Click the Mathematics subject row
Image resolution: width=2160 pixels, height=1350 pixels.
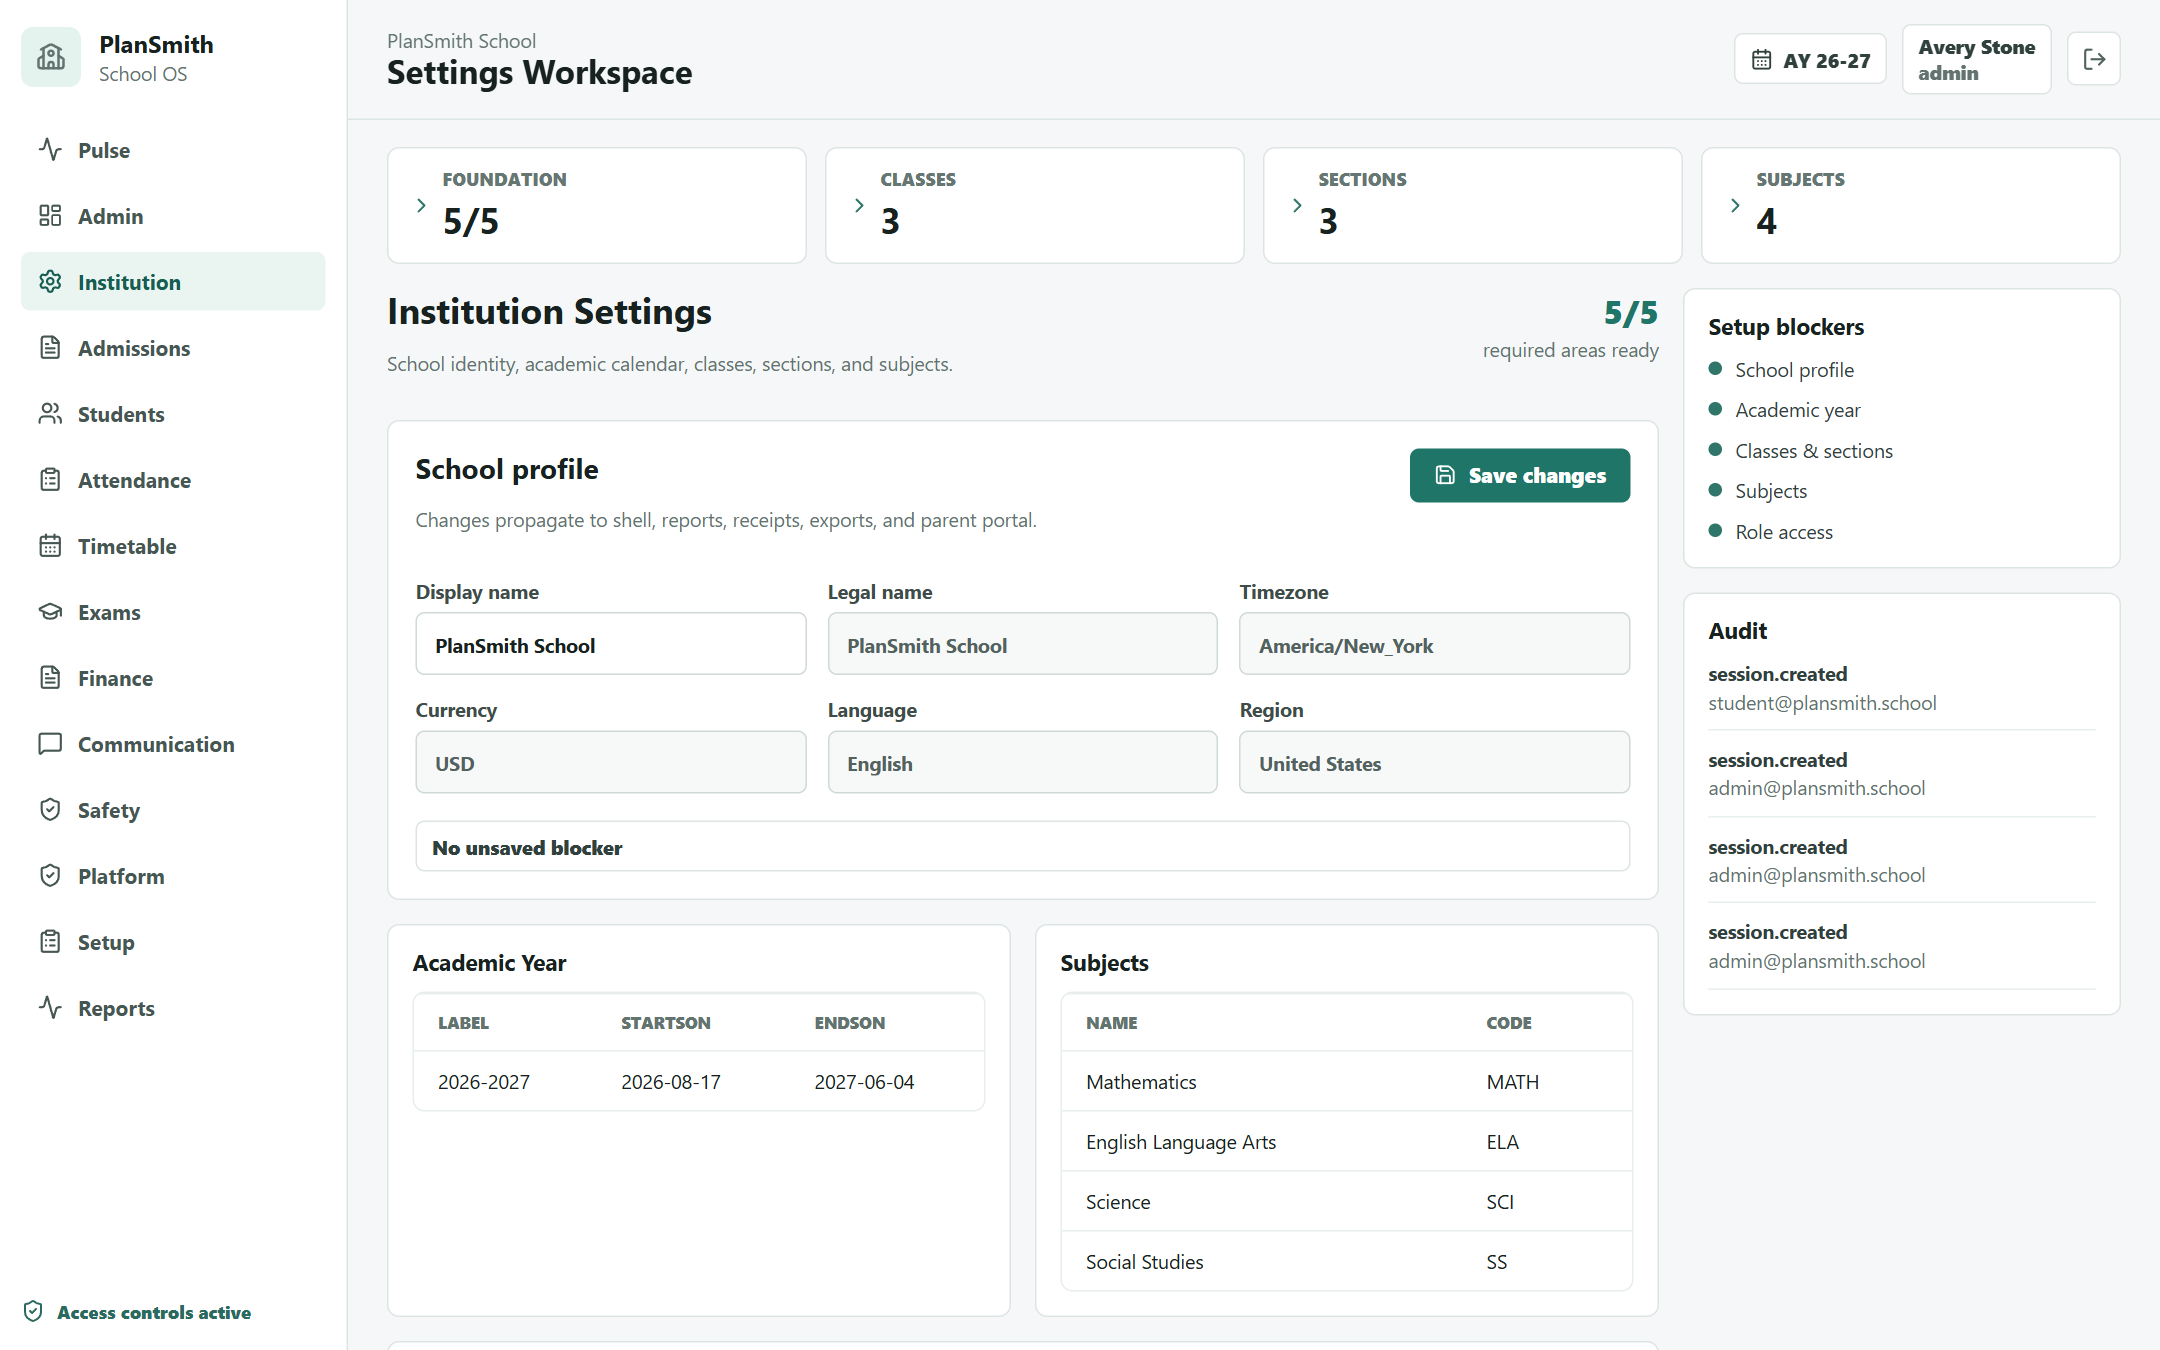[x=1346, y=1082]
